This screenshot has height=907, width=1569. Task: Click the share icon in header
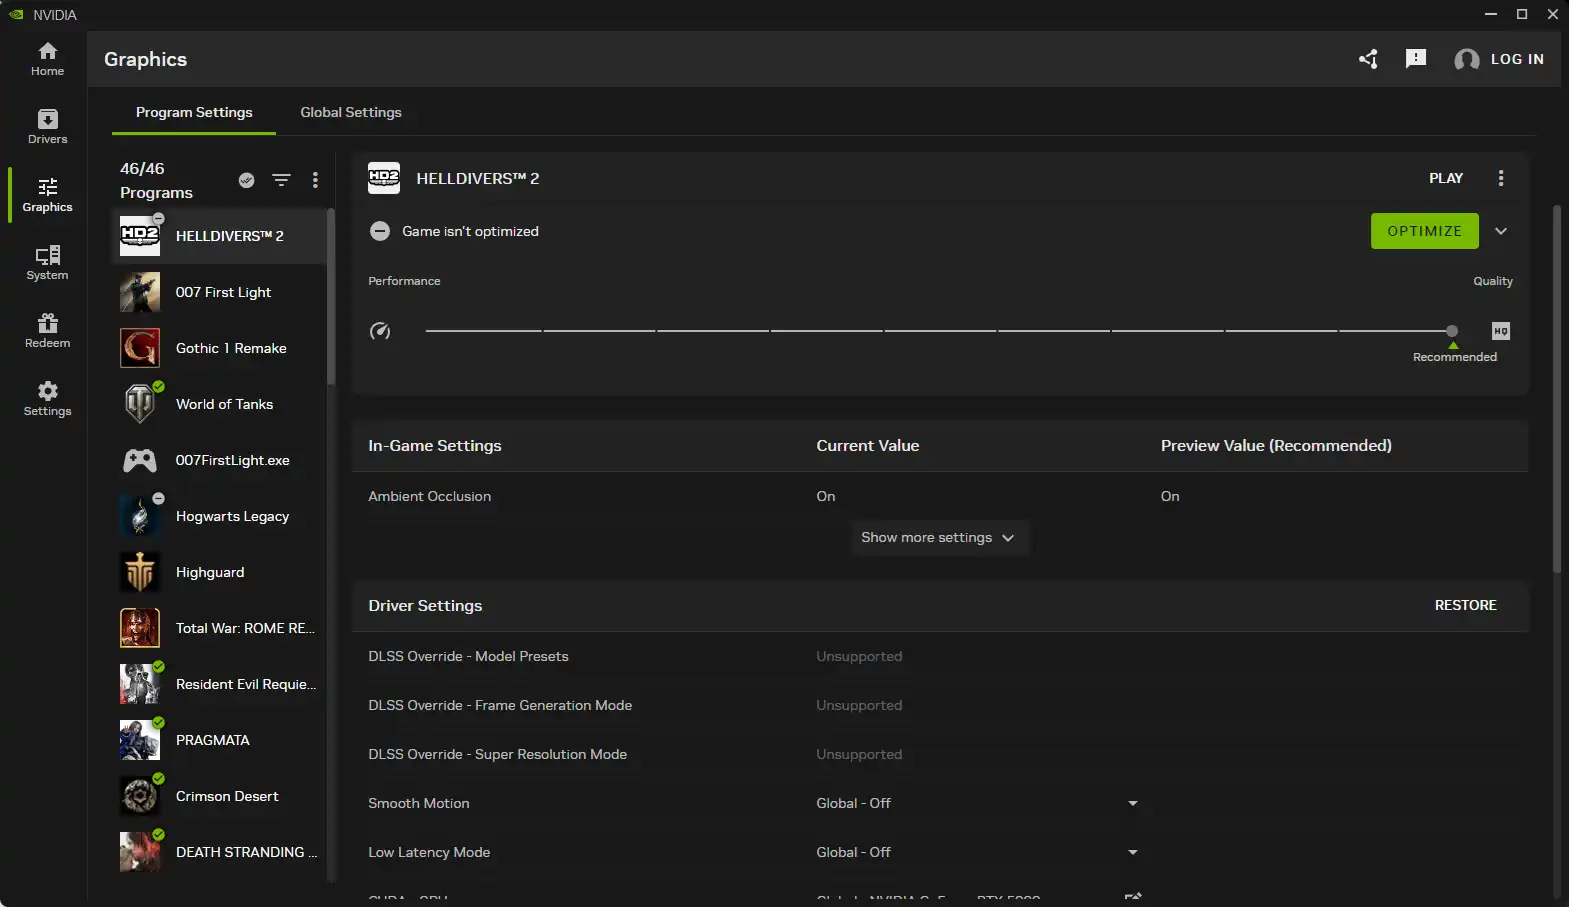[1368, 59]
